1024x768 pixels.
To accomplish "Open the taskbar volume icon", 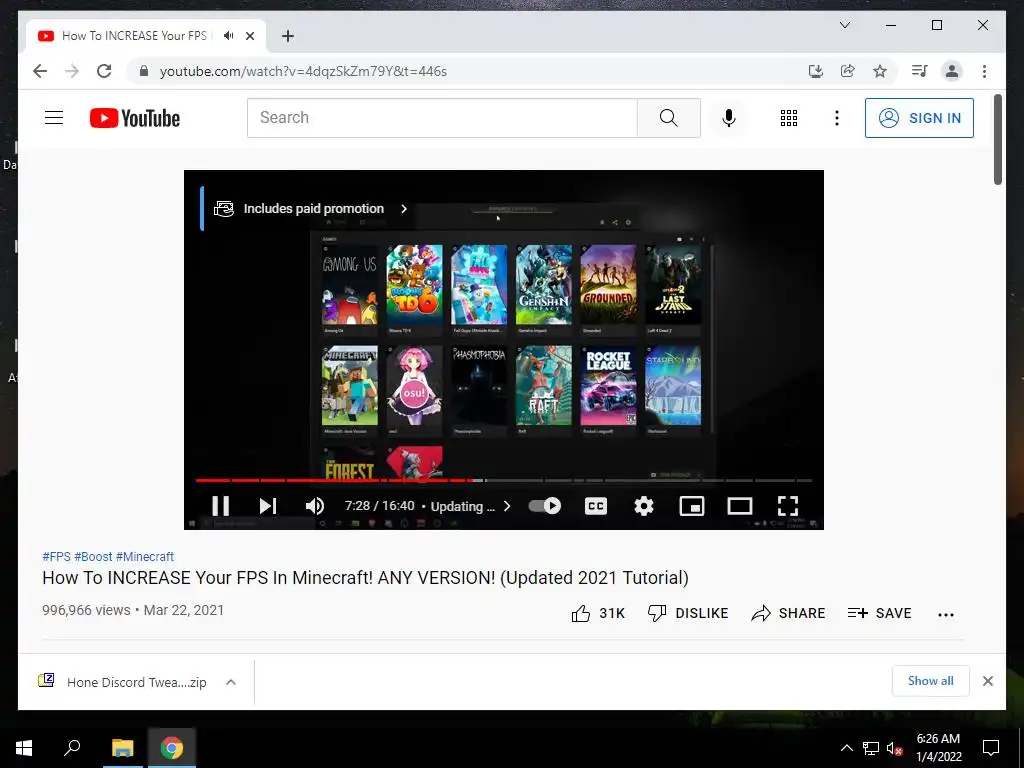I will coord(894,748).
